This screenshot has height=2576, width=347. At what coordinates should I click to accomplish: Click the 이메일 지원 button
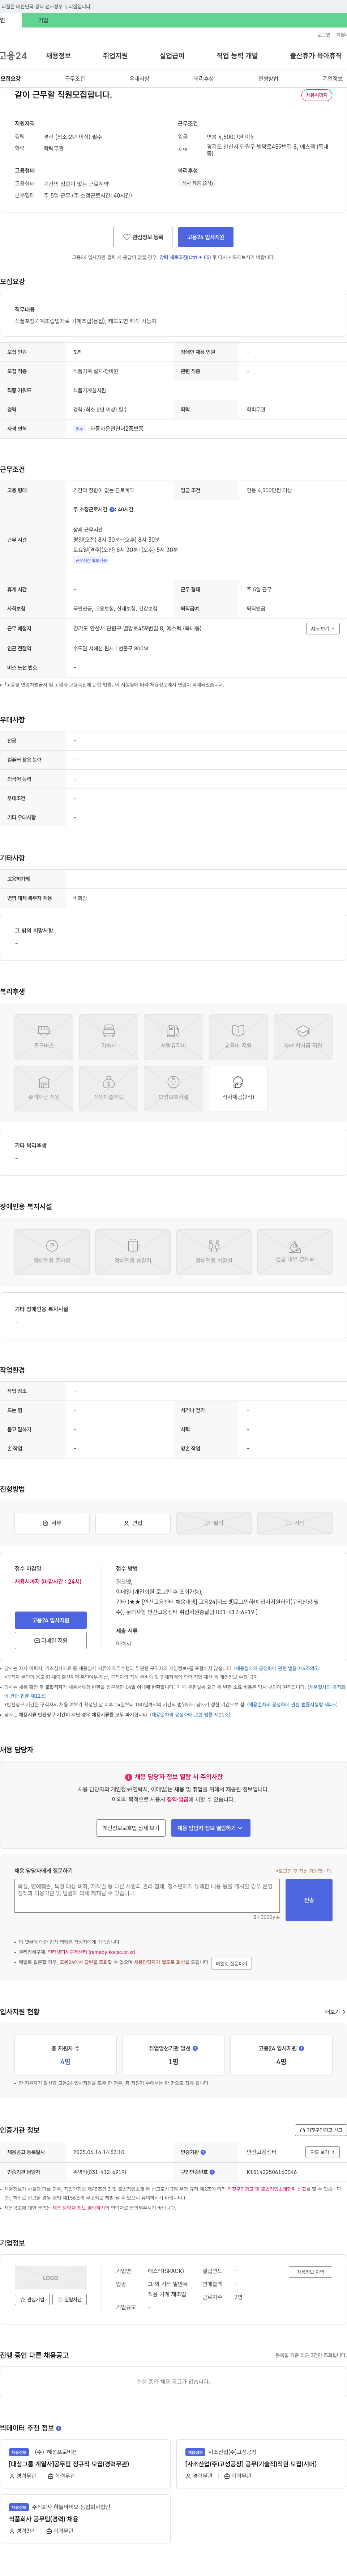pos(51,1640)
